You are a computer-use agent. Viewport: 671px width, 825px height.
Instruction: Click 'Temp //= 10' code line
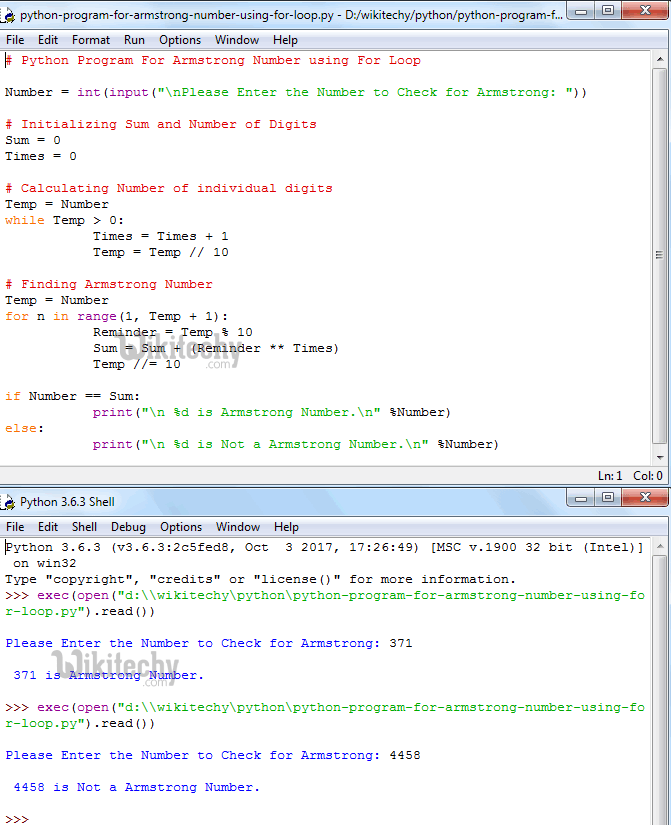pyautogui.click(x=137, y=364)
